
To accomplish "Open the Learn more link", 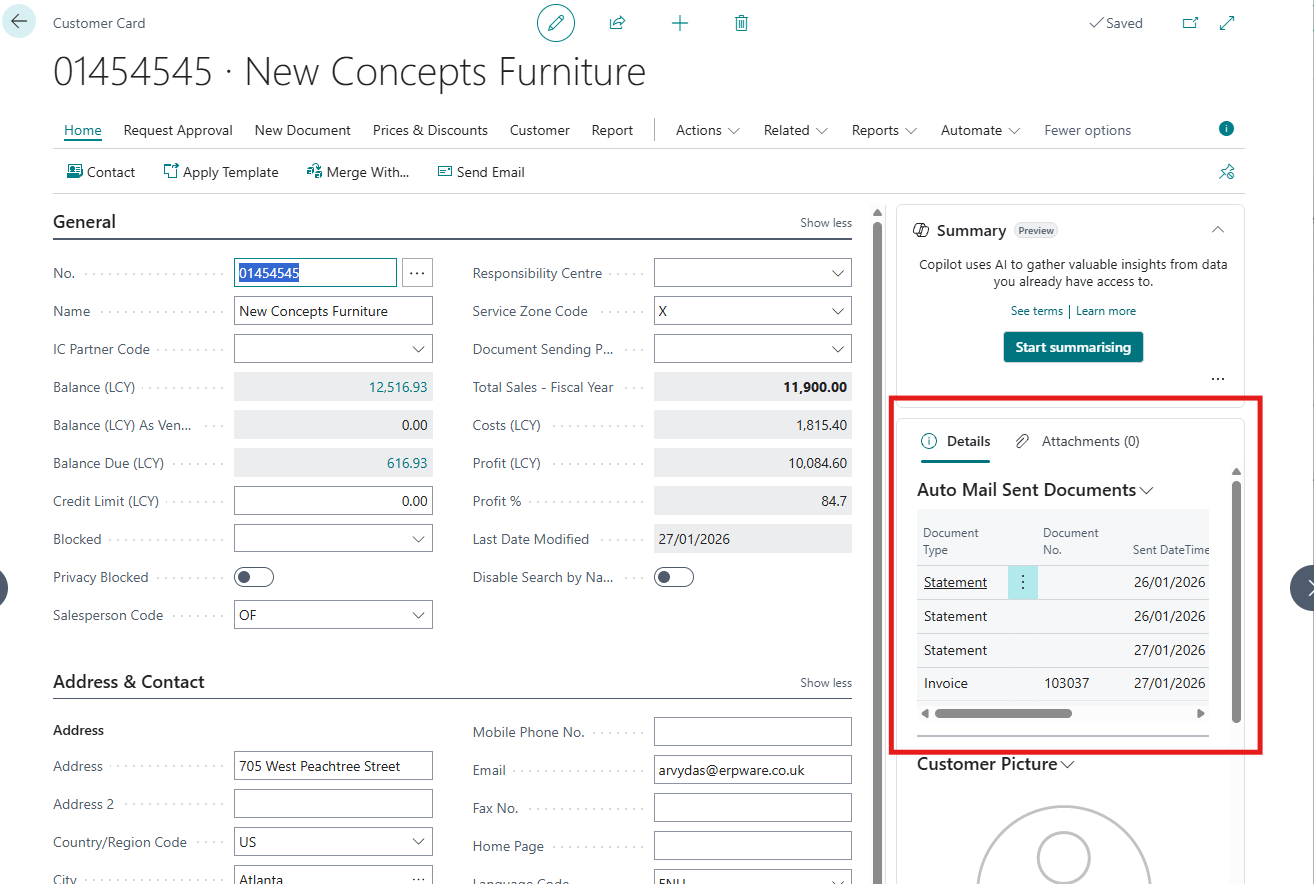I will point(1105,311).
